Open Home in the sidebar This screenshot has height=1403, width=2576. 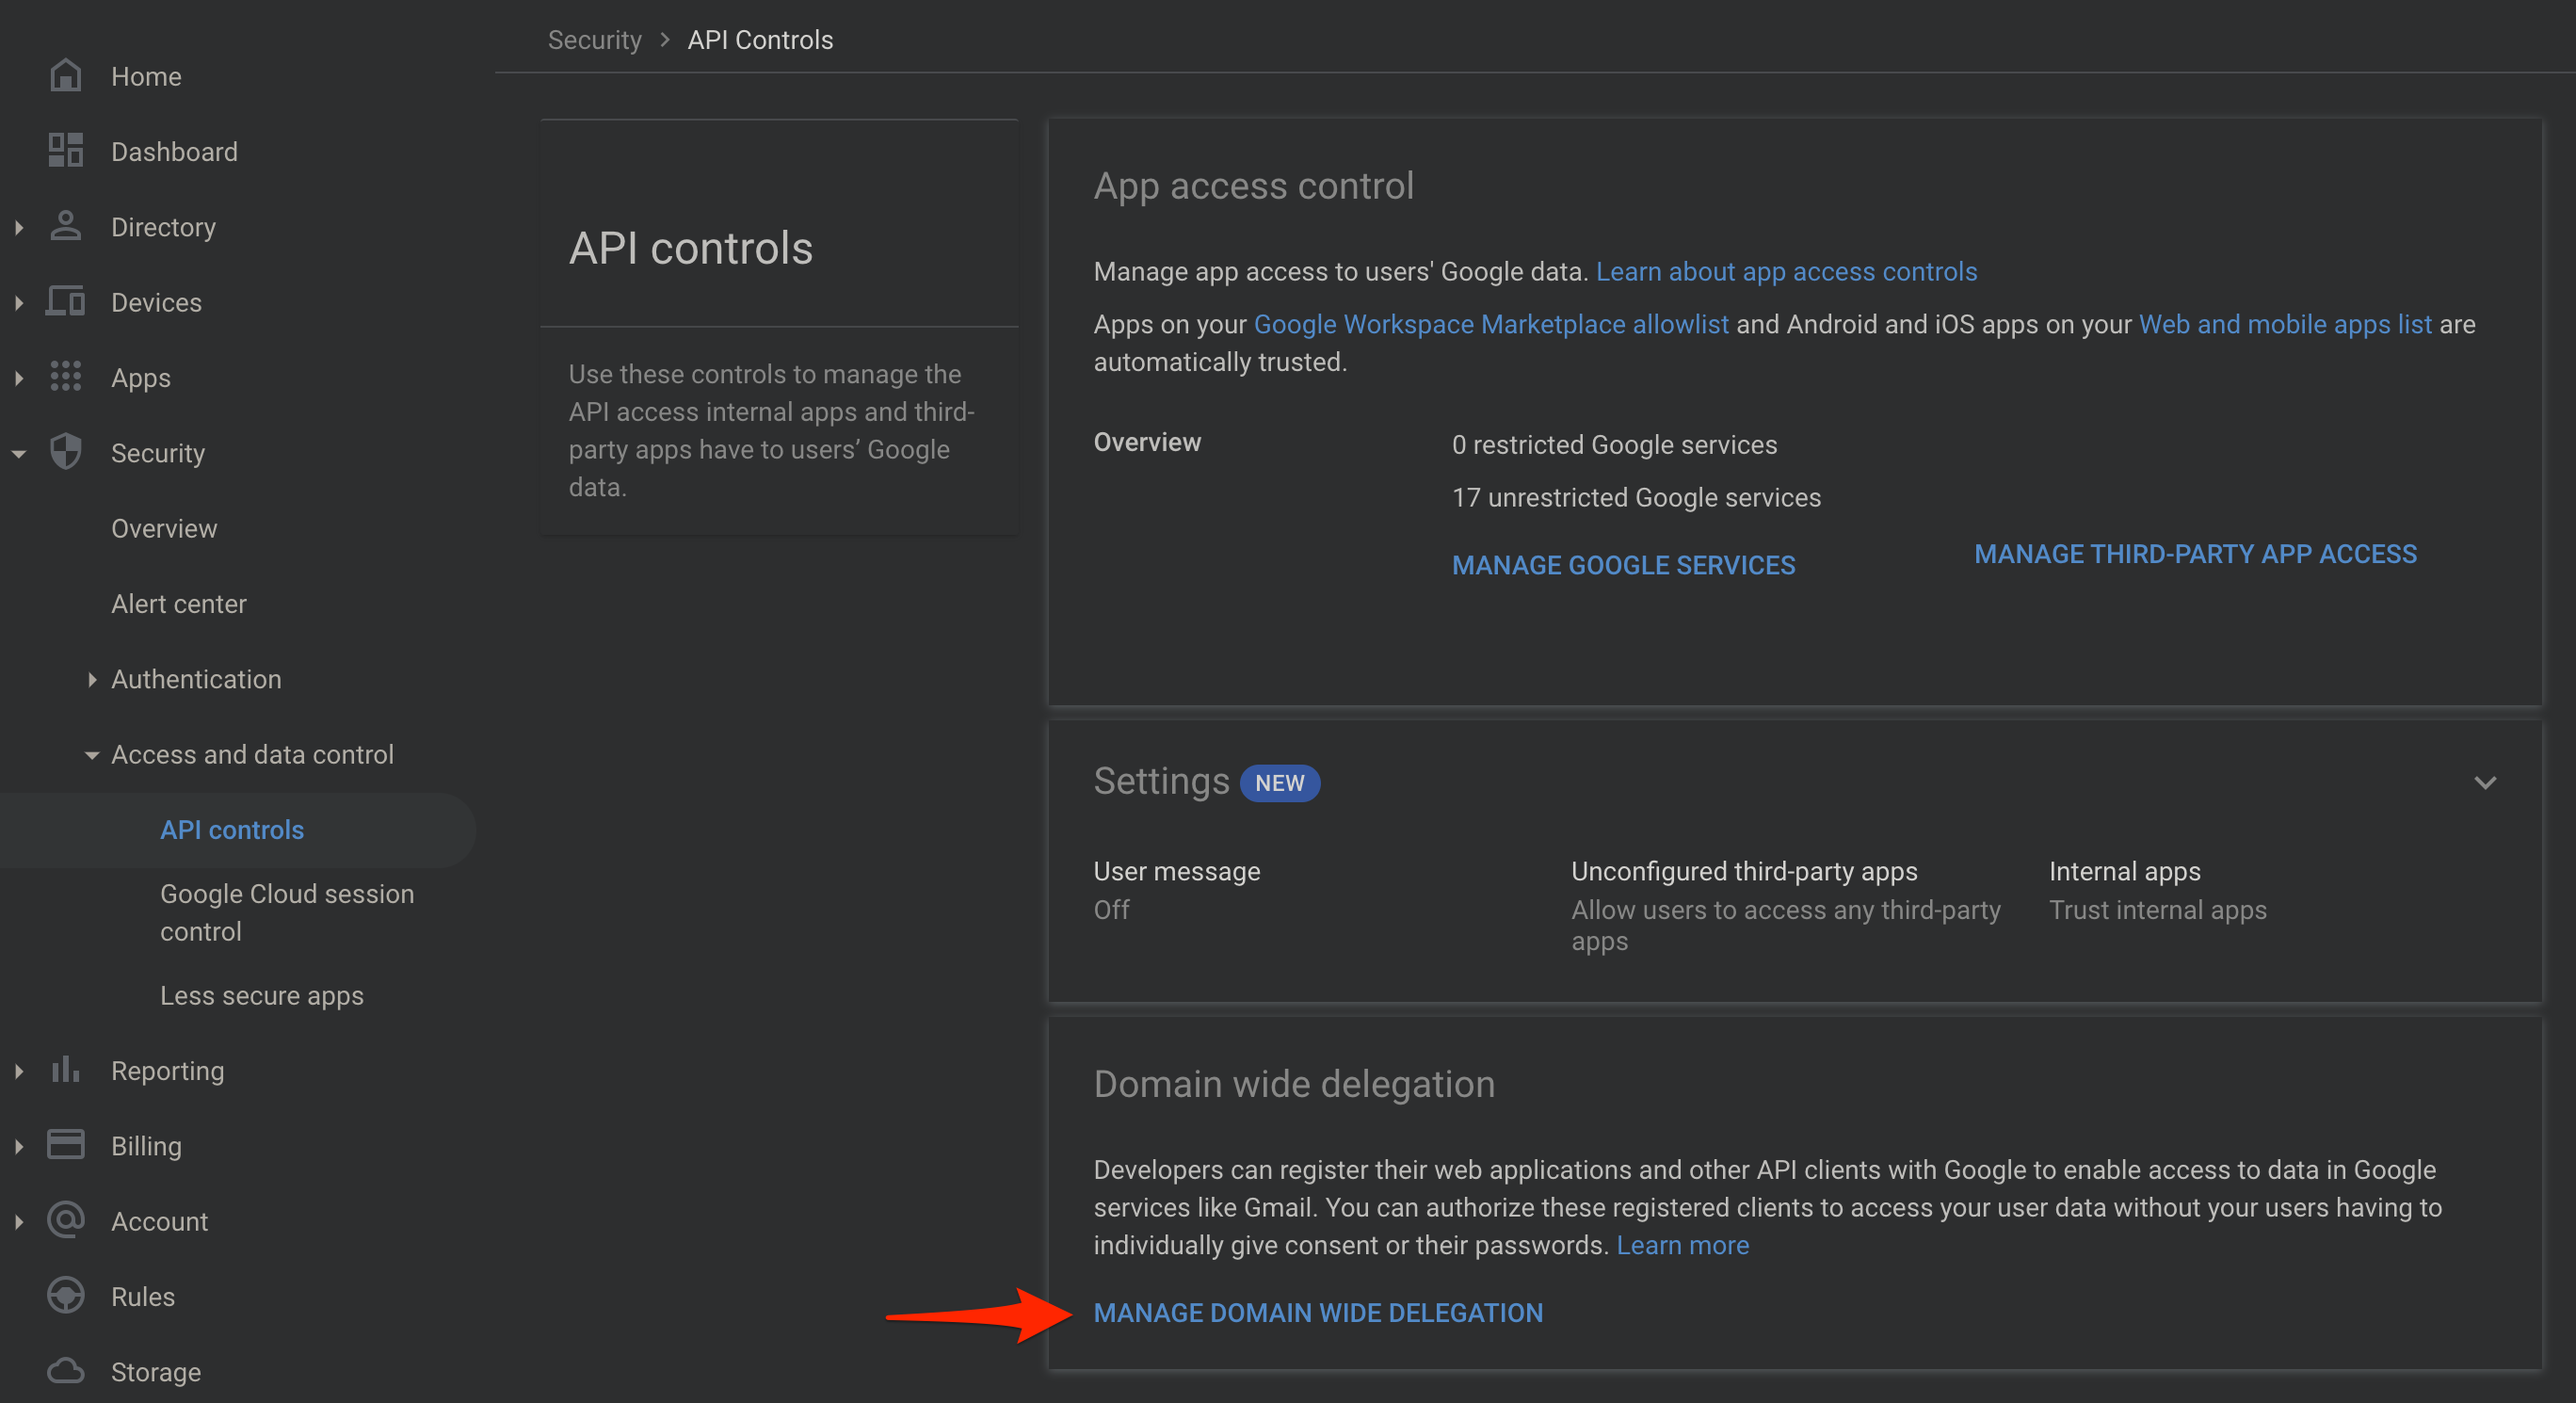point(146,77)
